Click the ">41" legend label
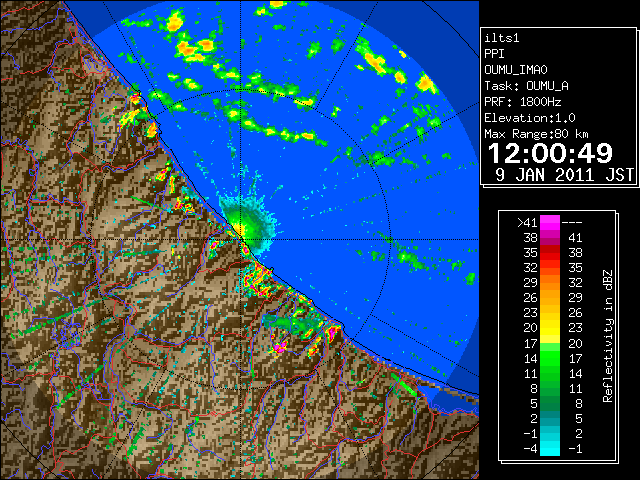The image size is (640, 480). pos(527,223)
